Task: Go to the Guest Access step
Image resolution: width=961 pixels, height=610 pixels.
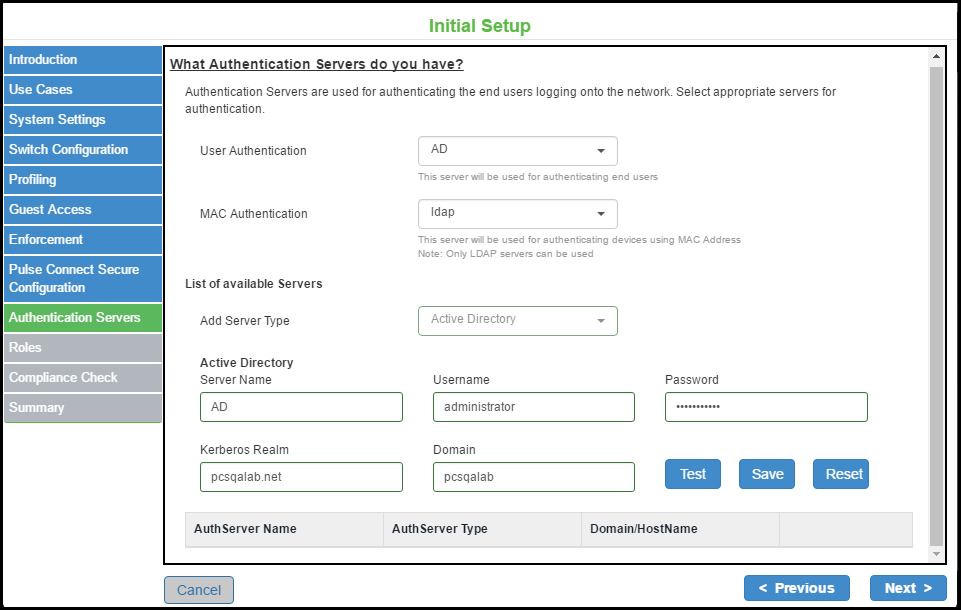Action: pyautogui.click(x=82, y=210)
